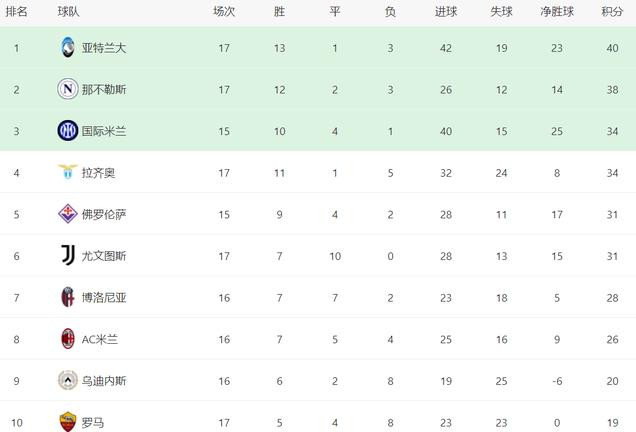
Task: Click the Roma (罗马) crest
Action: [x=68, y=422]
